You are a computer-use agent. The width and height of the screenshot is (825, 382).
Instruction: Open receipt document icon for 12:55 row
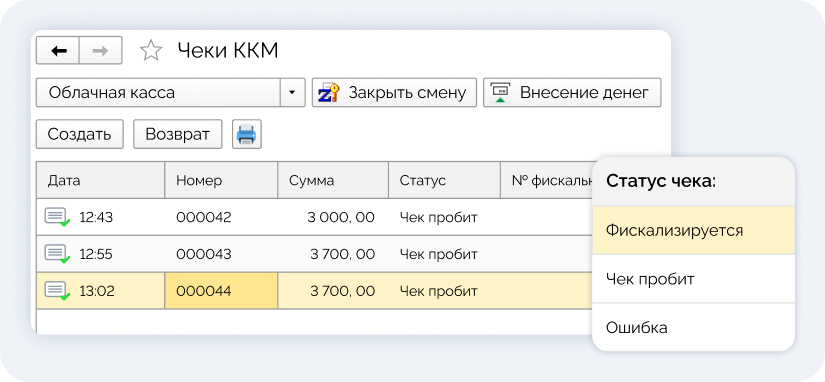pos(57,254)
